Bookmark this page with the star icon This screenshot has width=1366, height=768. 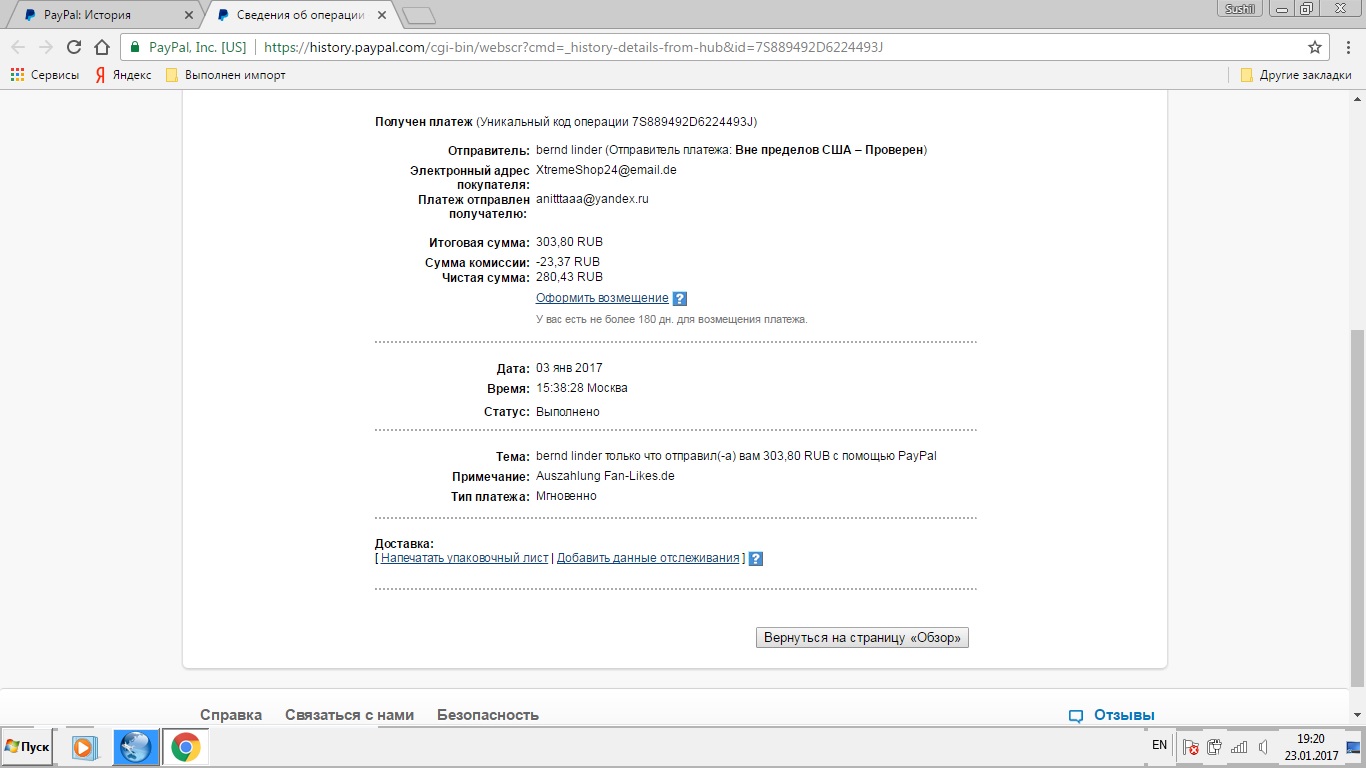pyautogui.click(x=1315, y=47)
